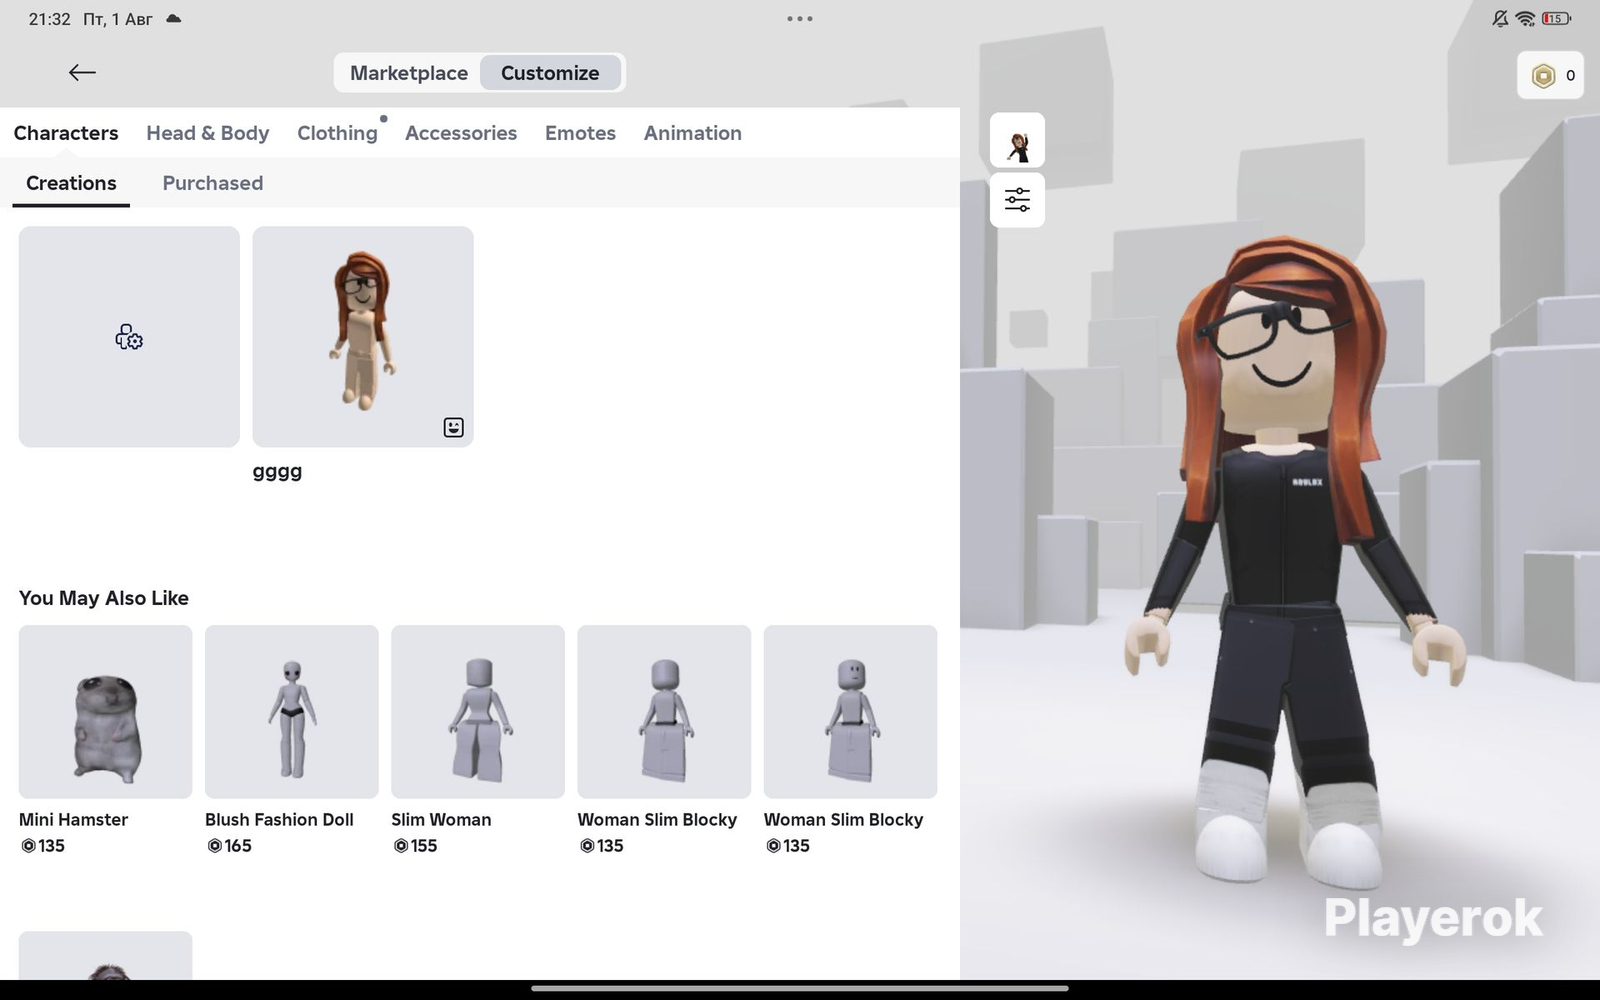
Task: Go to the Emotes category
Action: 580,133
